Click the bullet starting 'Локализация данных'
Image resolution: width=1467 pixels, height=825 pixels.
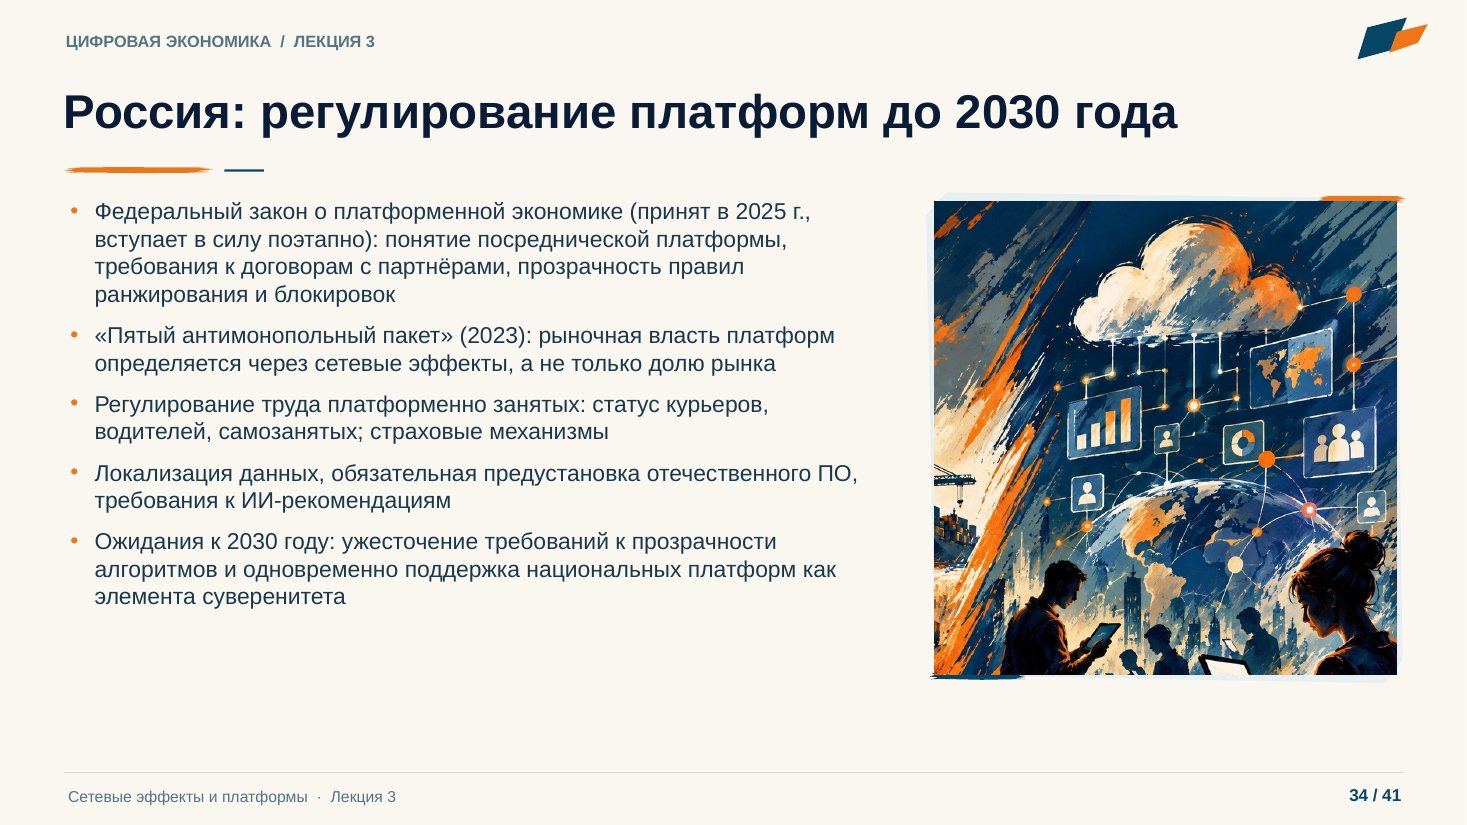point(476,487)
